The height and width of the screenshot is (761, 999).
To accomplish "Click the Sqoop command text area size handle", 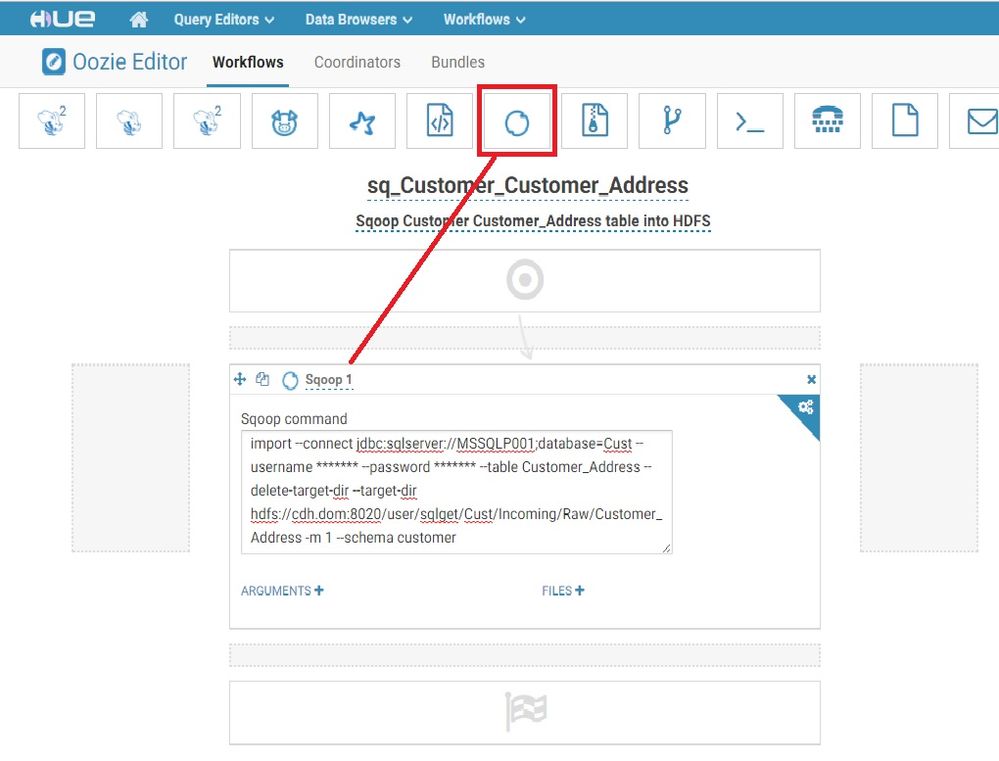I will click(x=666, y=548).
